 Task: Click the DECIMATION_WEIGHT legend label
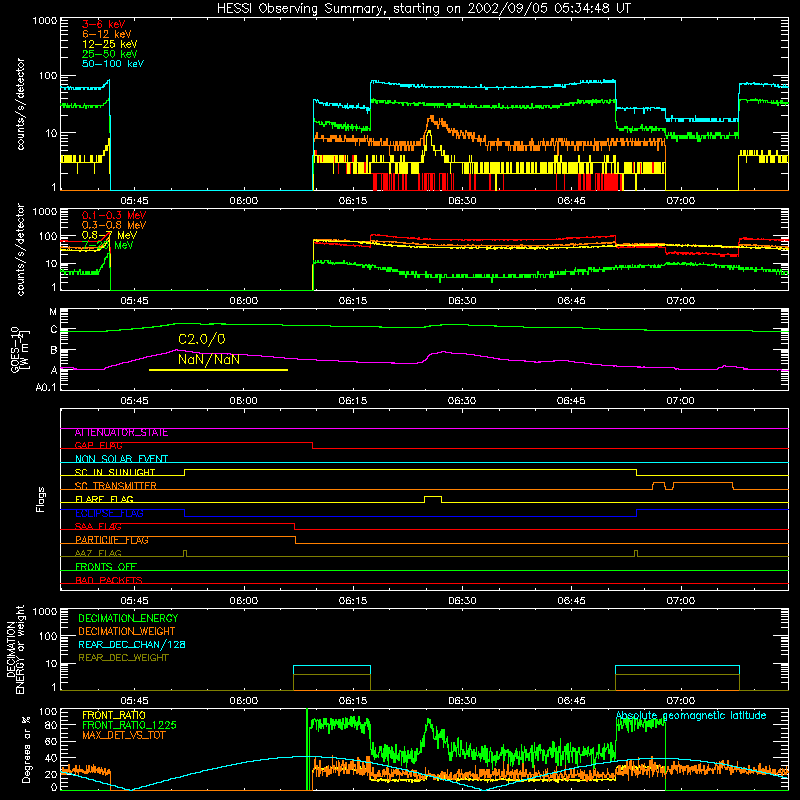coord(127,631)
